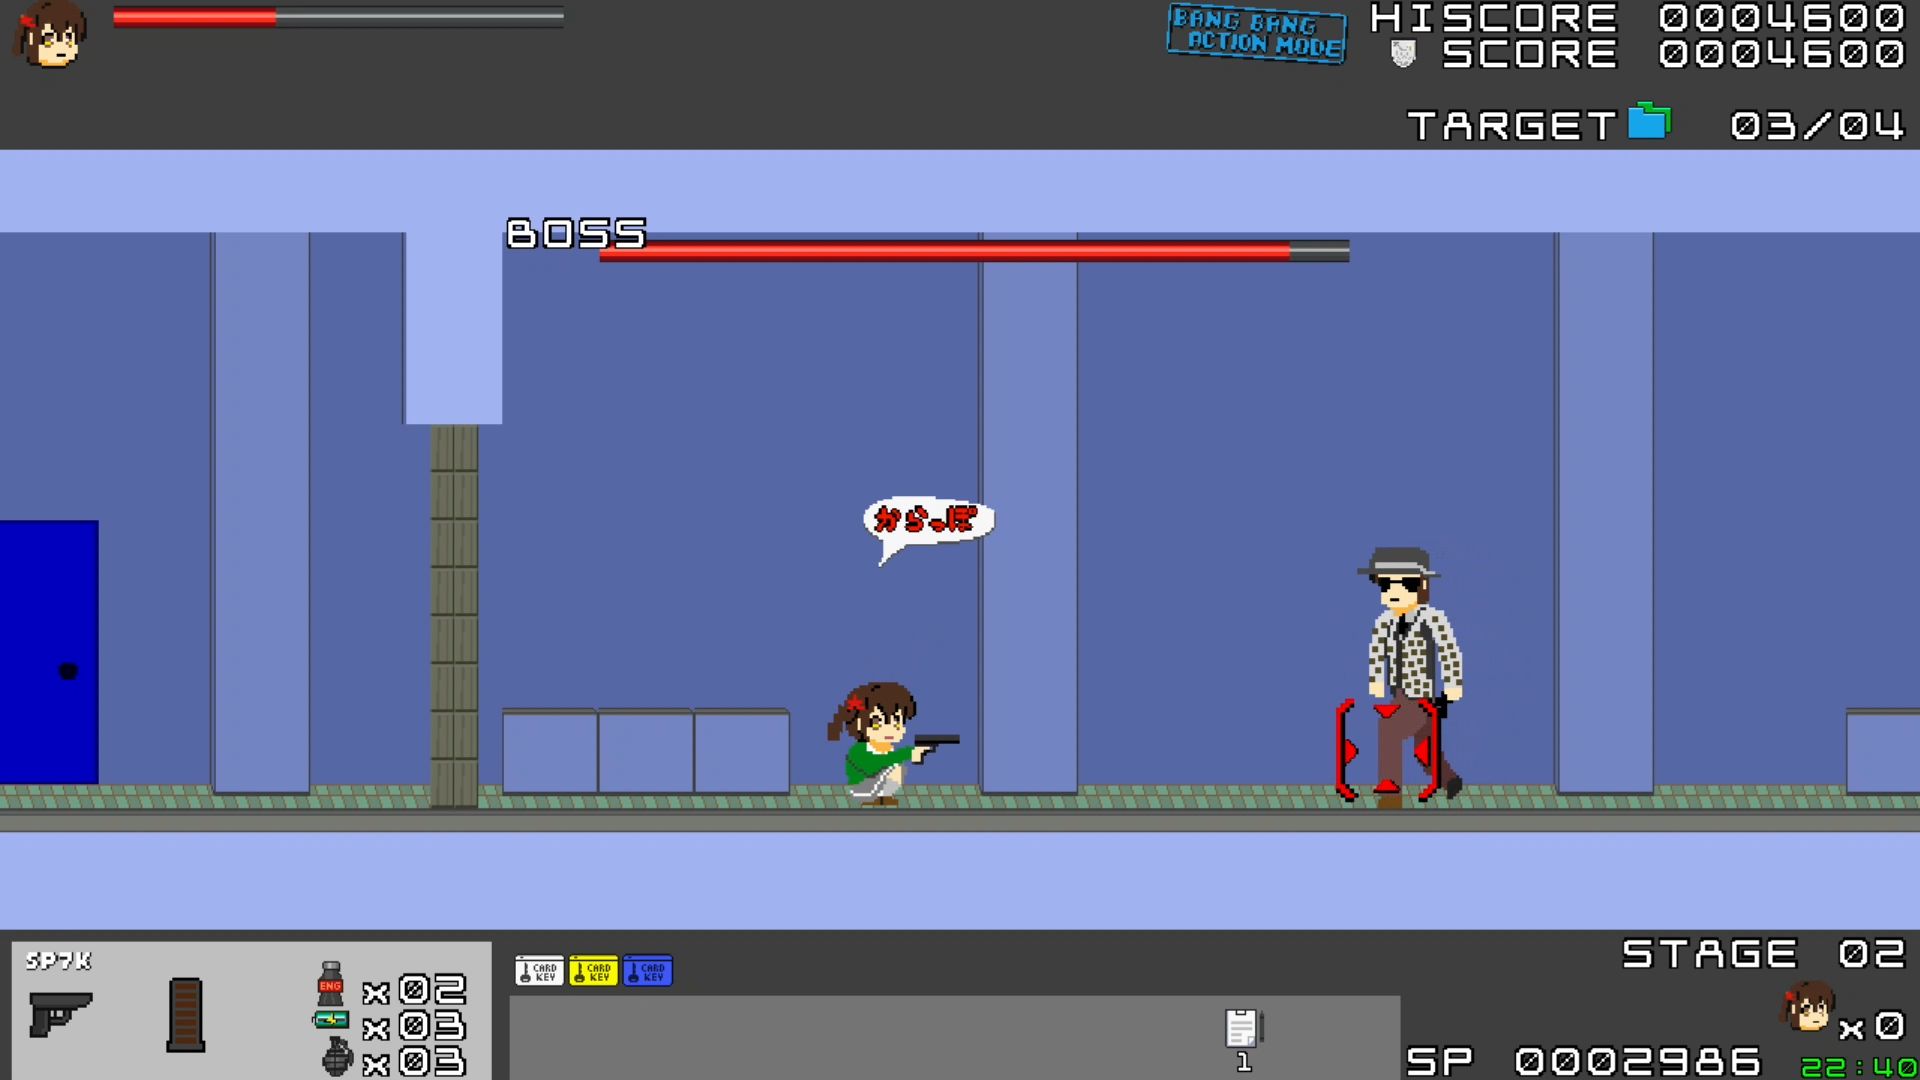Select the white card key

click(x=539, y=971)
